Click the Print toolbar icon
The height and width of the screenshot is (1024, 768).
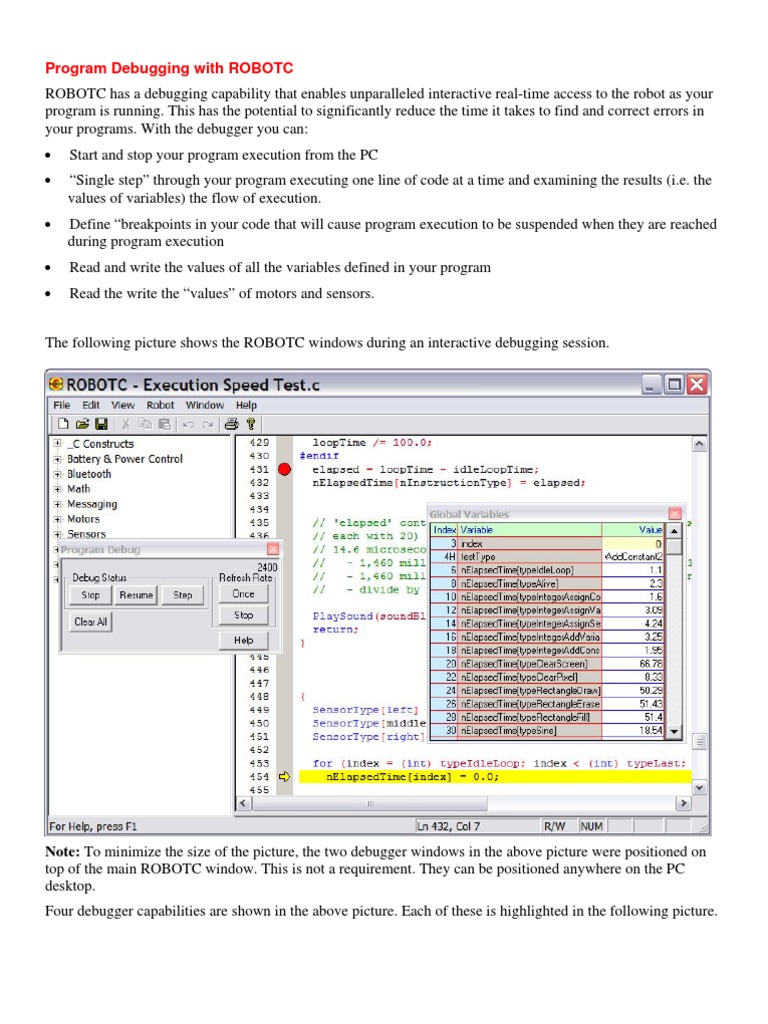[231, 424]
